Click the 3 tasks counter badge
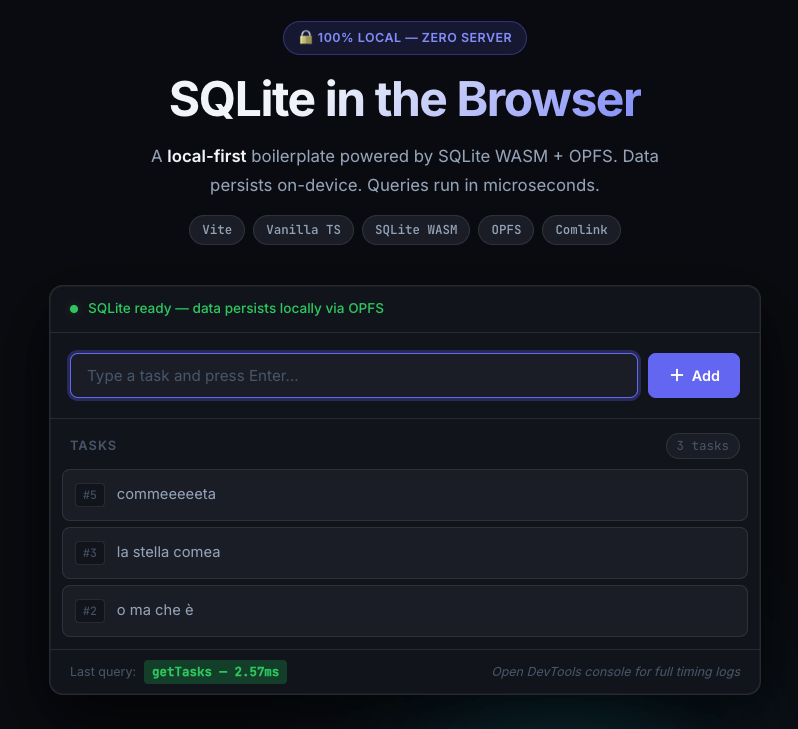798x729 pixels. pos(703,446)
